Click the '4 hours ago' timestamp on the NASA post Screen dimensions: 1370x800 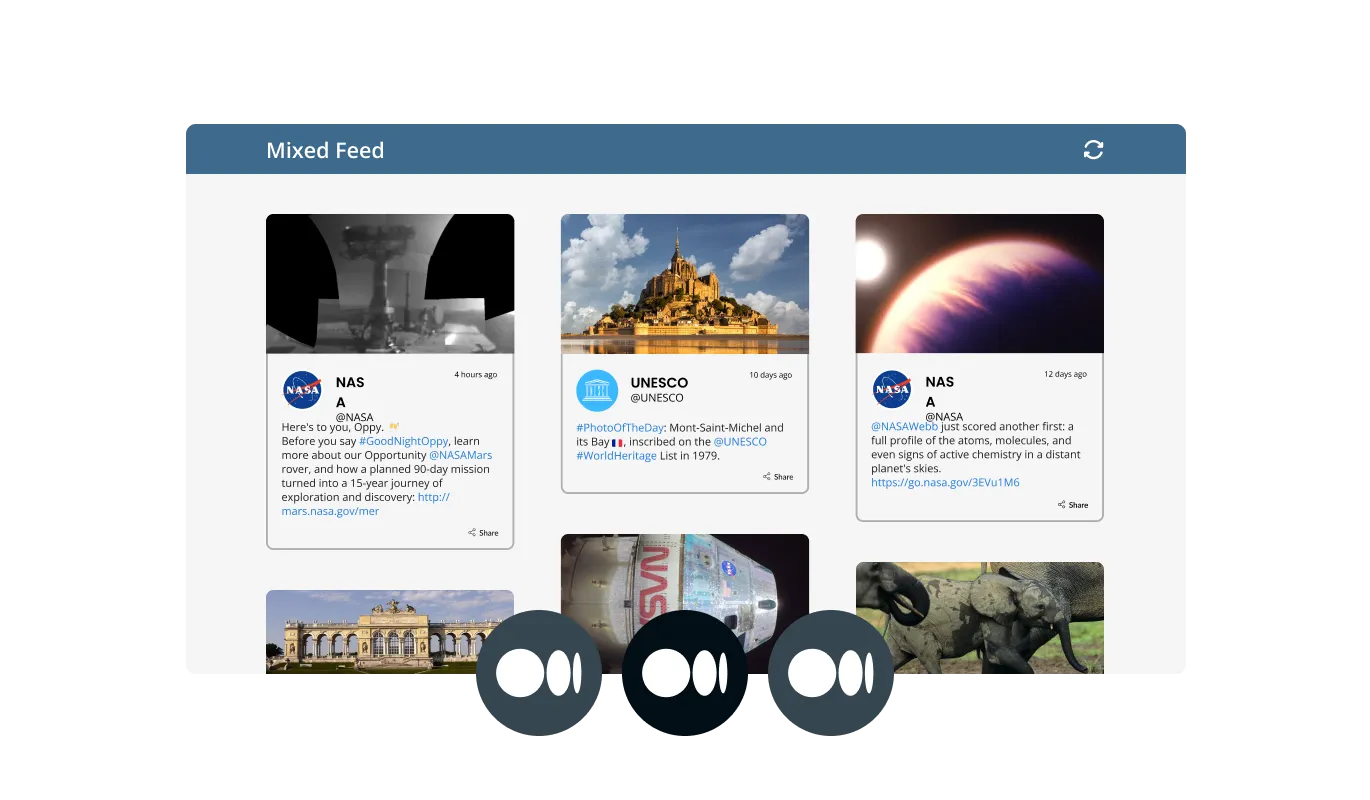coord(476,374)
